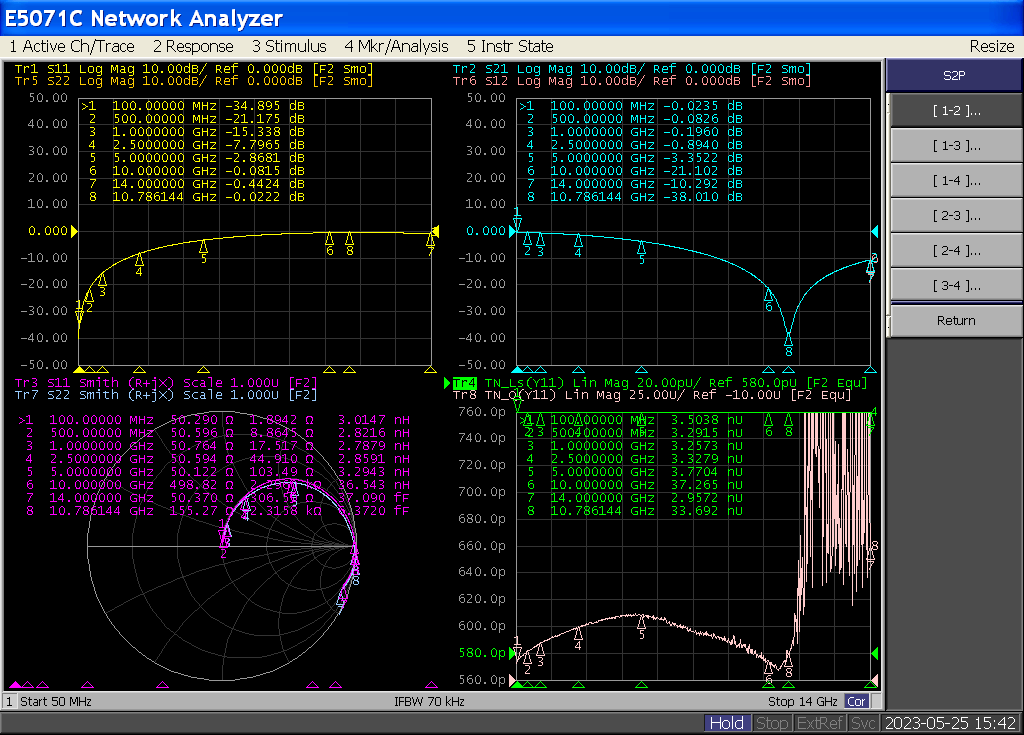The width and height of the screenshot is (1024, 735).
Task: Open the Stimulus menu
Action: [289, 46]
